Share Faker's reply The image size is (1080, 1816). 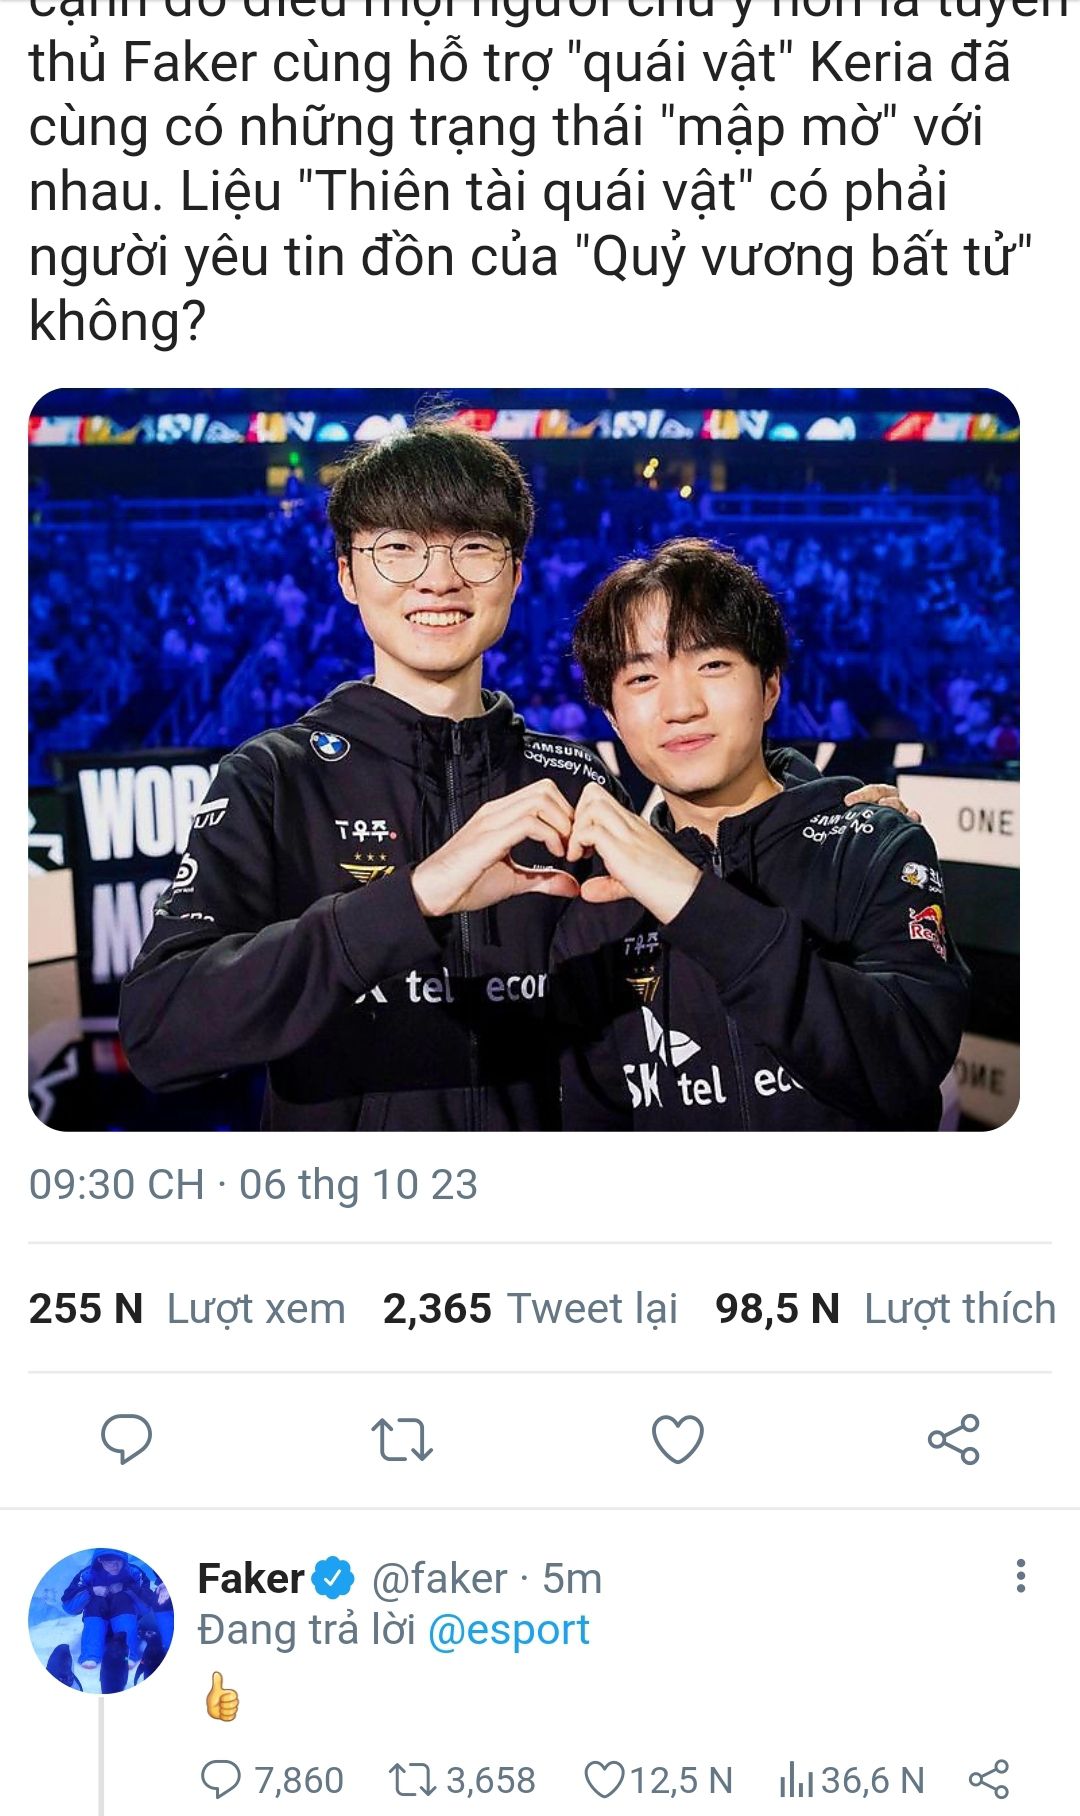[x=989, y=1780]
